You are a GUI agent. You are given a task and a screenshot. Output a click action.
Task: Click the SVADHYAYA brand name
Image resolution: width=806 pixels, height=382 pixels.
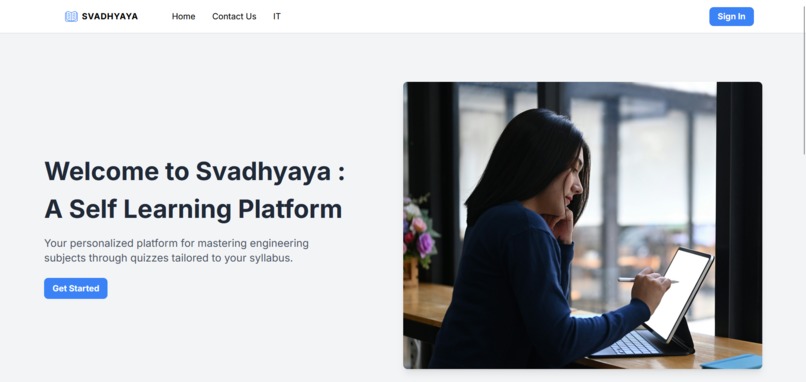point(109,16)
